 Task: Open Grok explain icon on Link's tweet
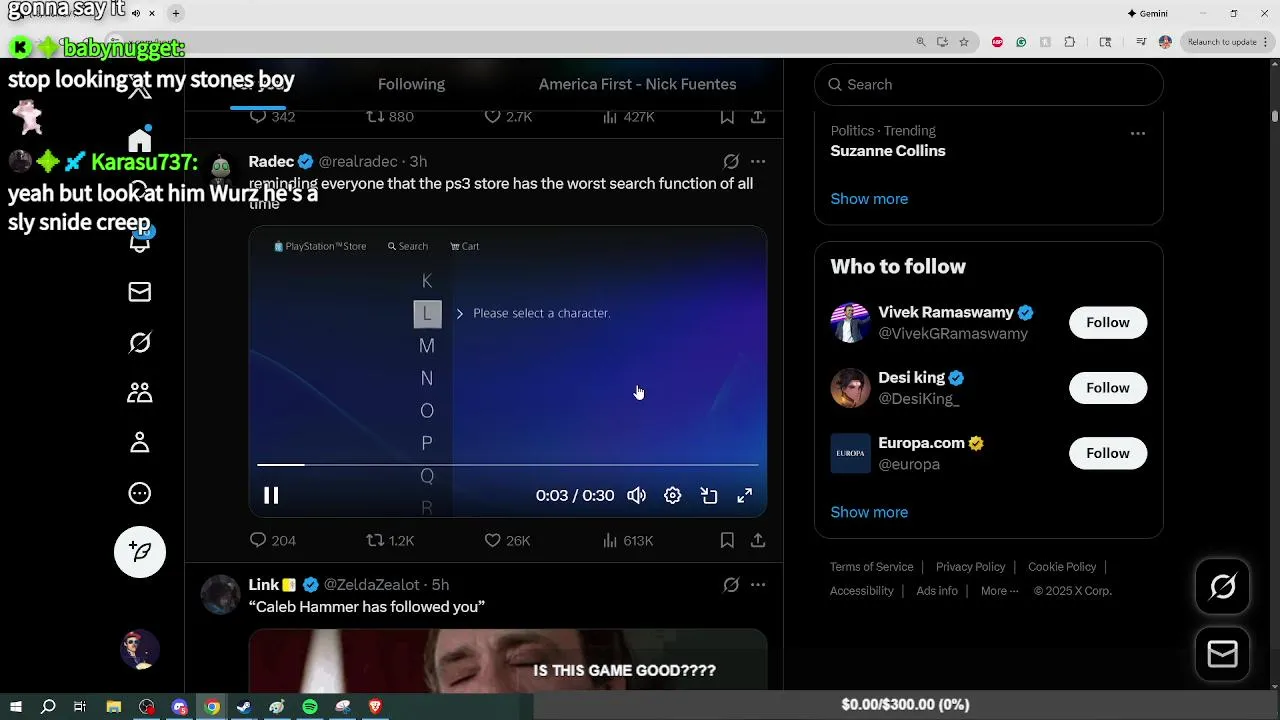(731, 585)
